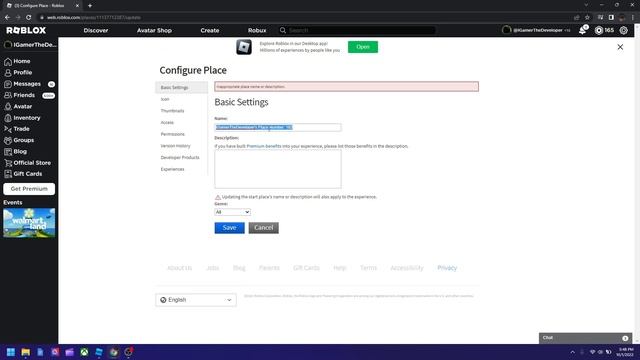Select the Permissions settings tab
Image resolution: width=640 pixels, height=360 pixels.
[173, 134]
